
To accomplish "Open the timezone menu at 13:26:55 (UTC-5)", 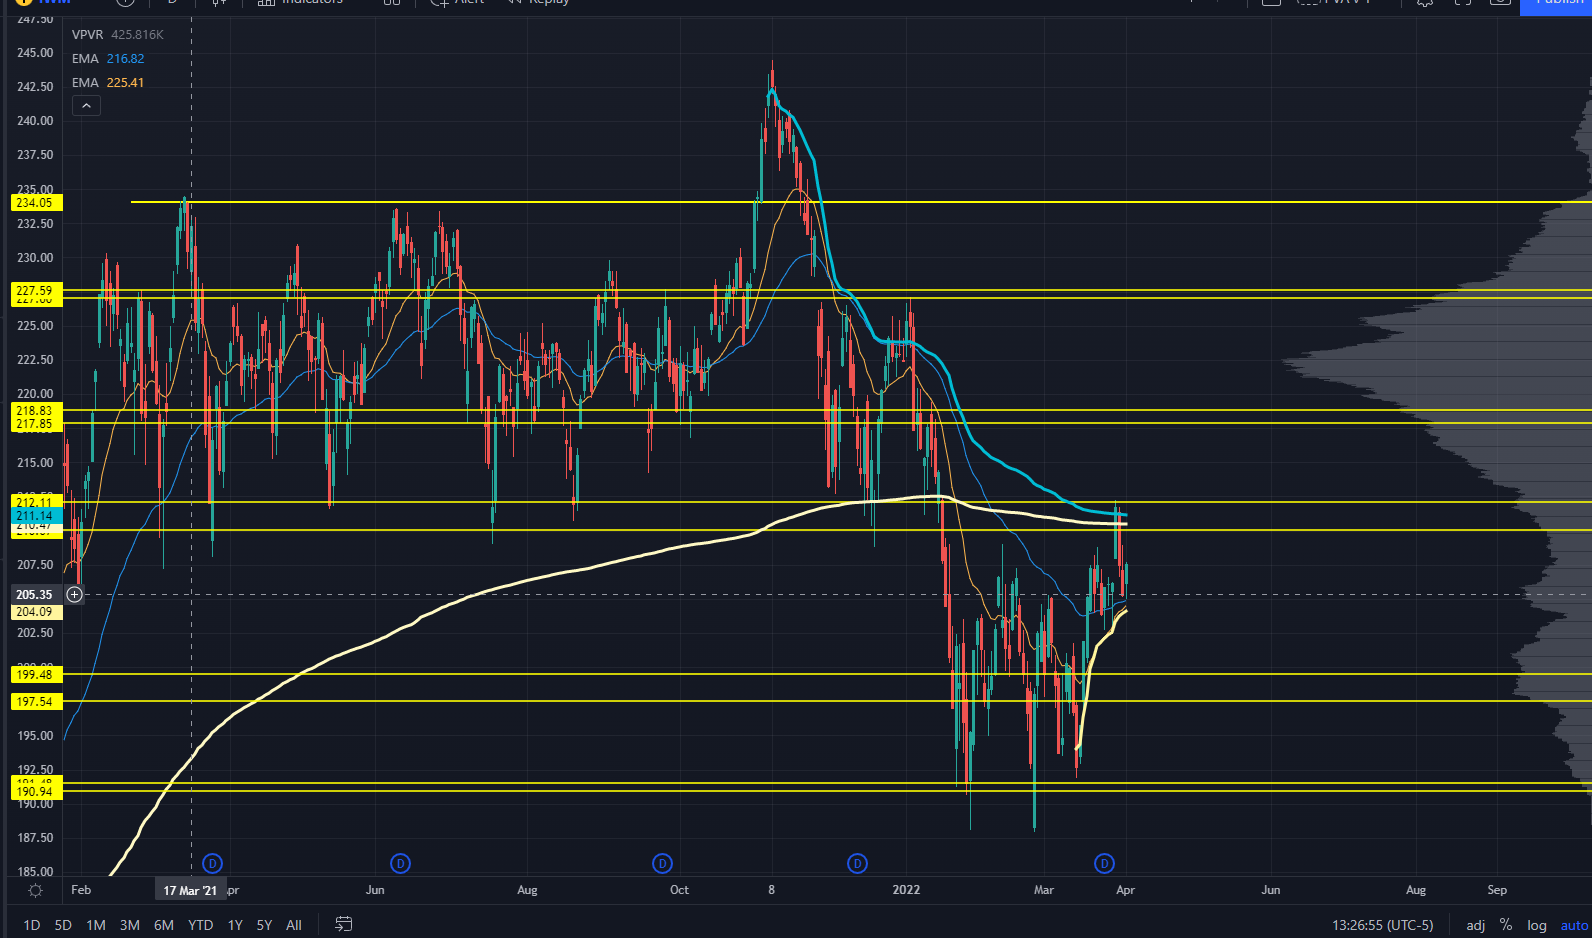I will point(1382,925).
